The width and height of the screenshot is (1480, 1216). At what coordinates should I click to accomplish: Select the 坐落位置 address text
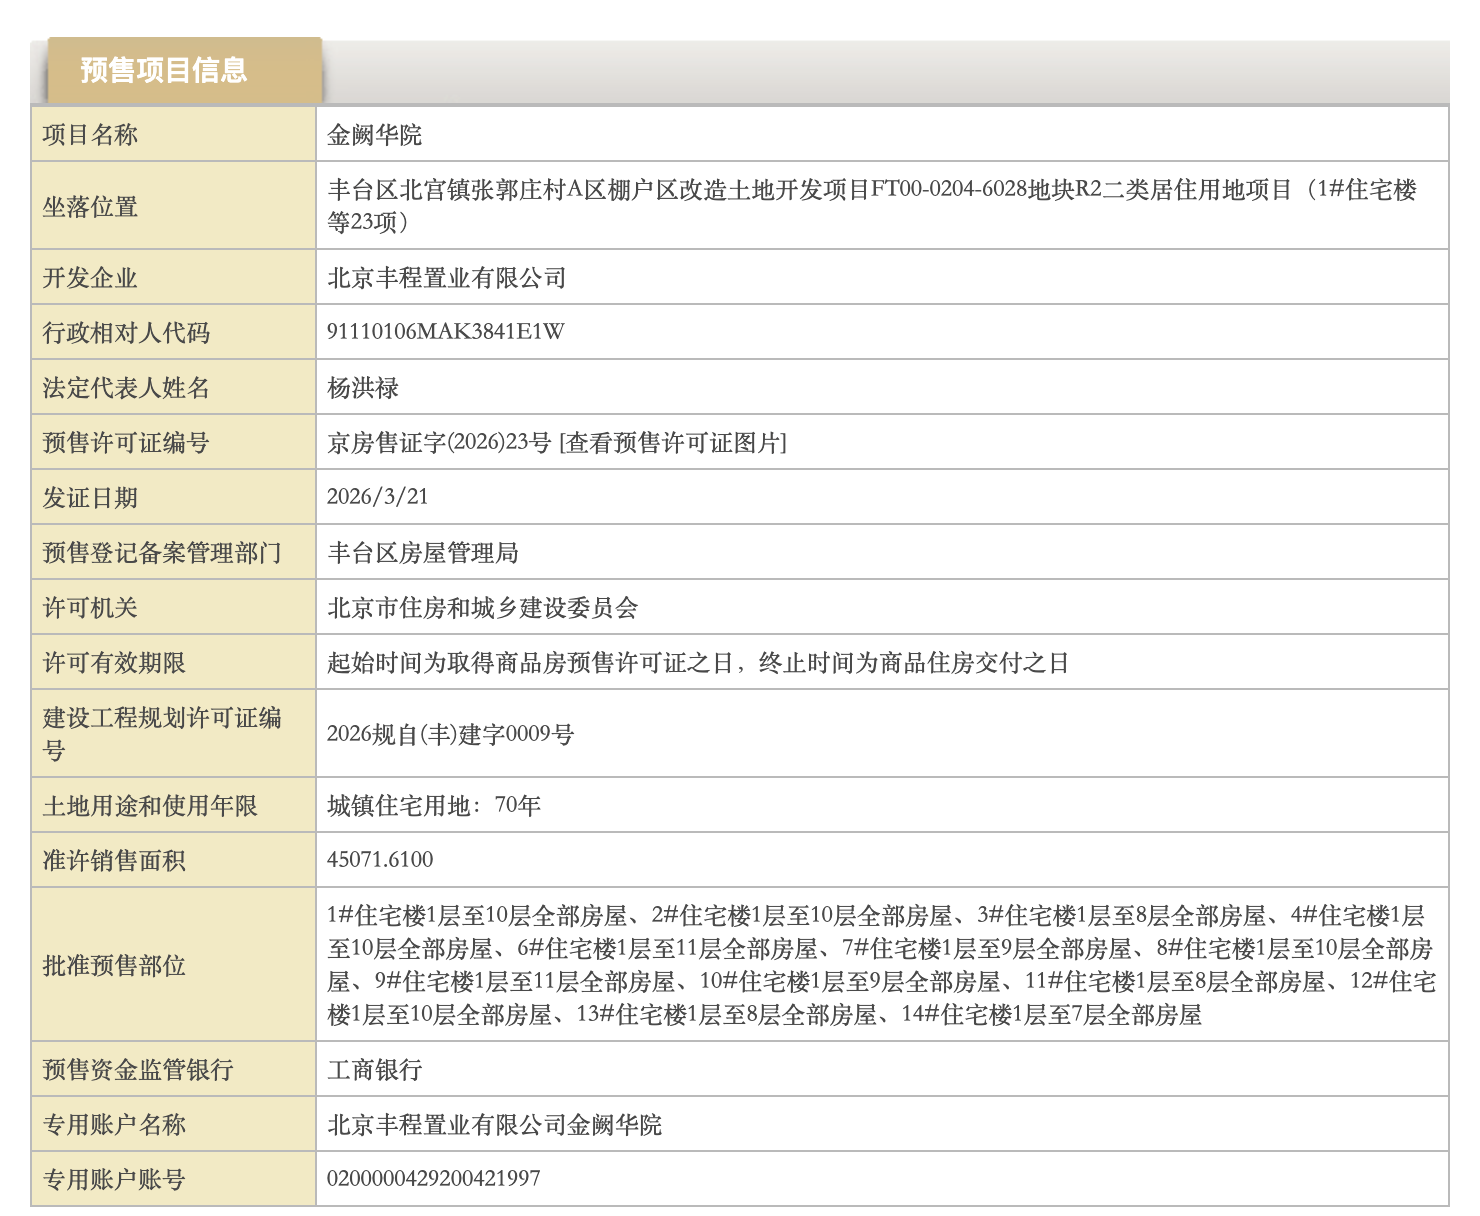(x=870, y=205)
